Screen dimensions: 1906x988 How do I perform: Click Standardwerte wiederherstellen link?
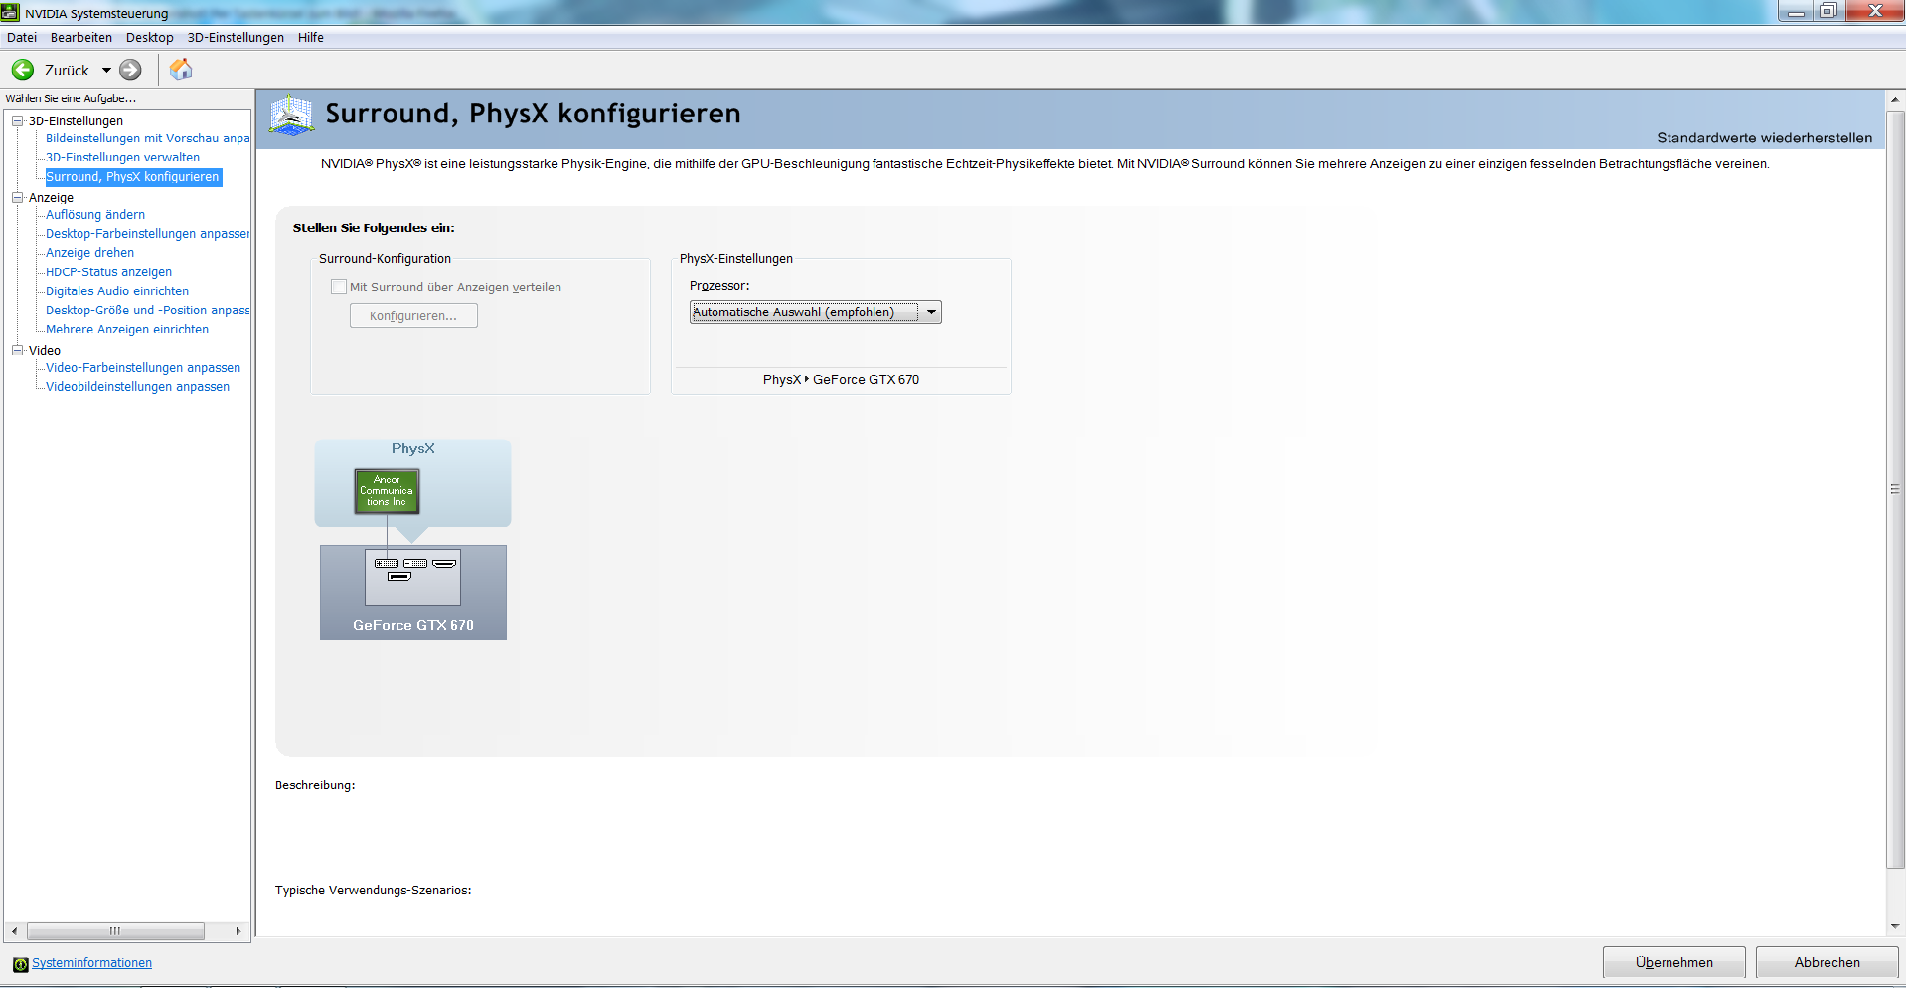point(1765,138)
